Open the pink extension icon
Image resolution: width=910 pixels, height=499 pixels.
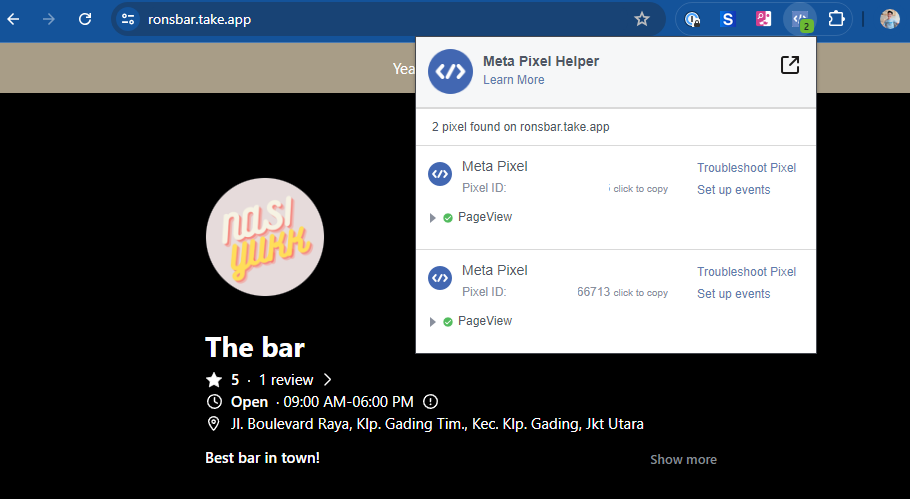coord(763,19)
